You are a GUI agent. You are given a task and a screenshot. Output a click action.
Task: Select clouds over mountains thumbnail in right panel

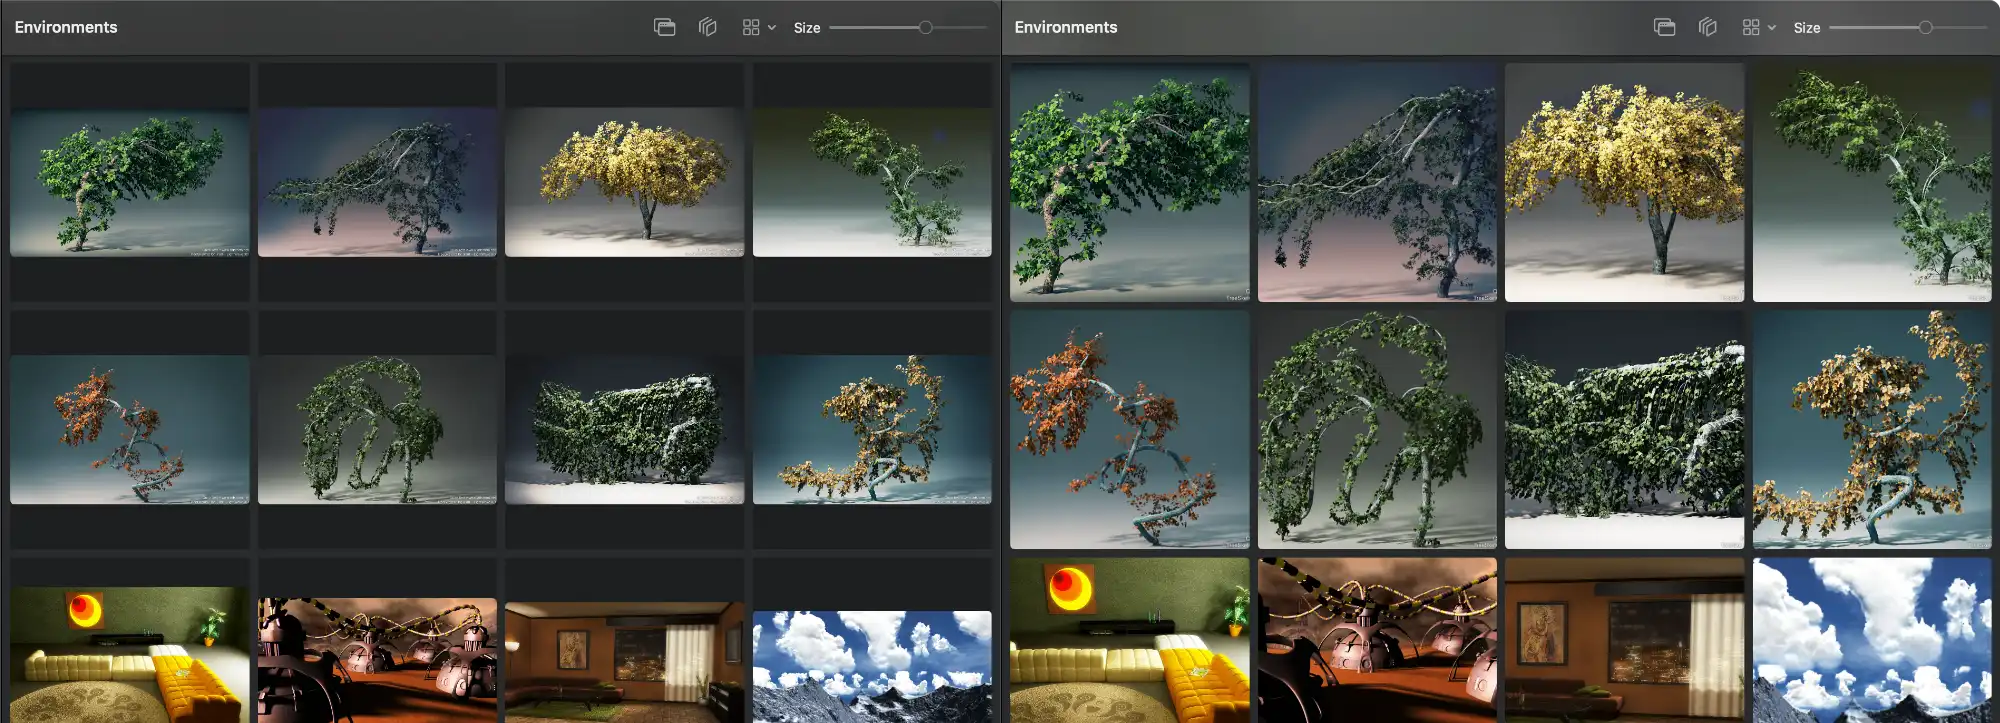1872,640
